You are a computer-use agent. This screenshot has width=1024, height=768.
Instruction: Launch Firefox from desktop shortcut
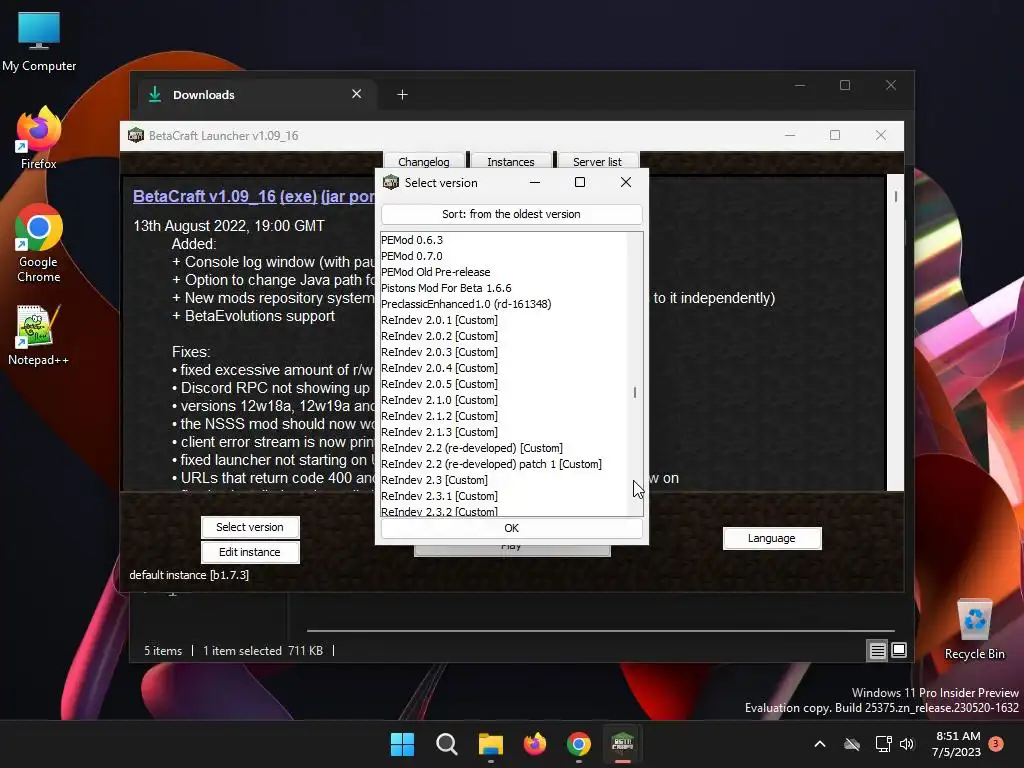click(x=39, y=138)
